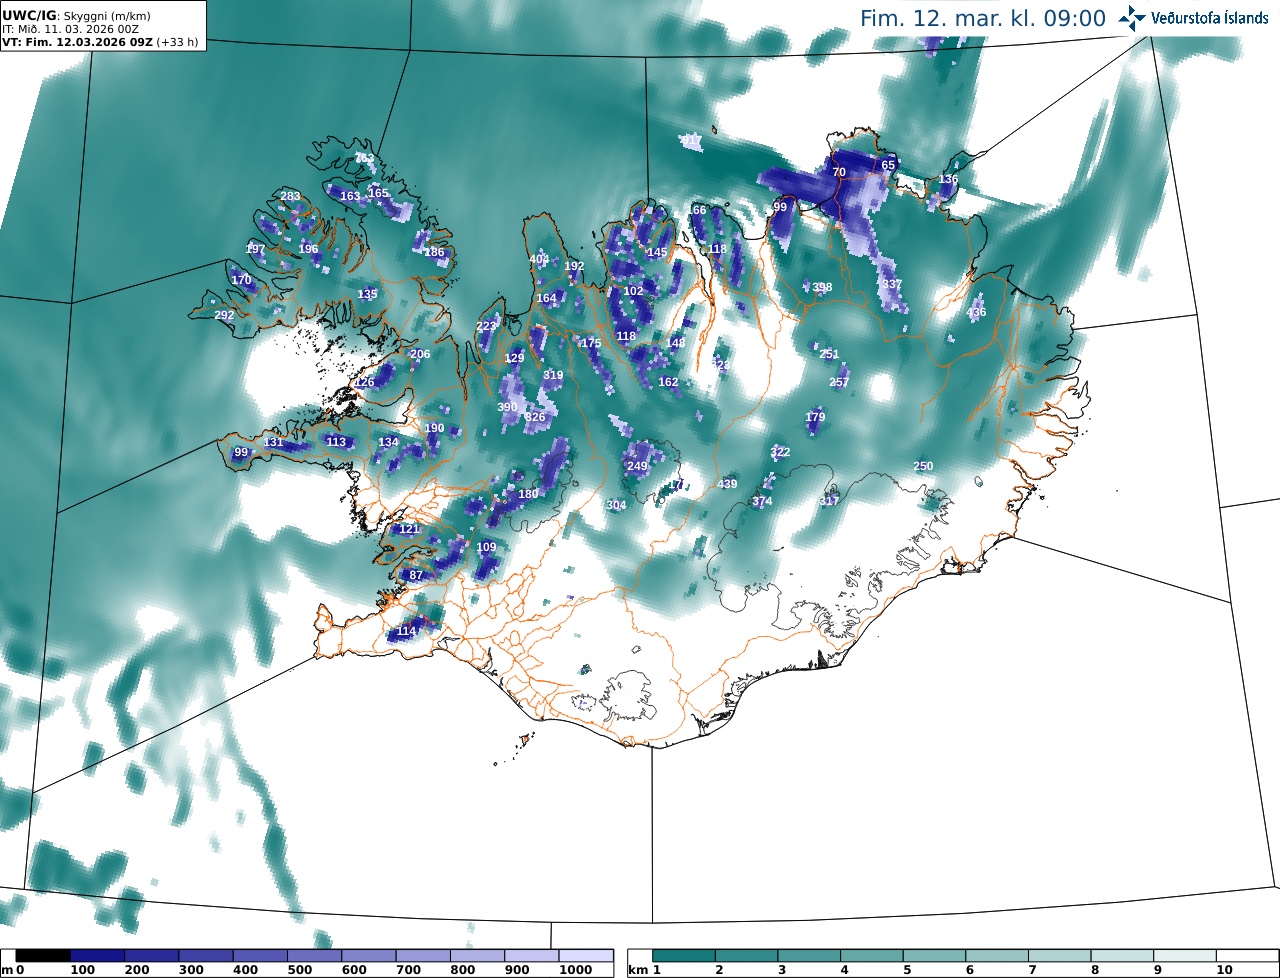Click the visibility value 326
Viewport: 1280px width, 978px height.
(535, 417)
